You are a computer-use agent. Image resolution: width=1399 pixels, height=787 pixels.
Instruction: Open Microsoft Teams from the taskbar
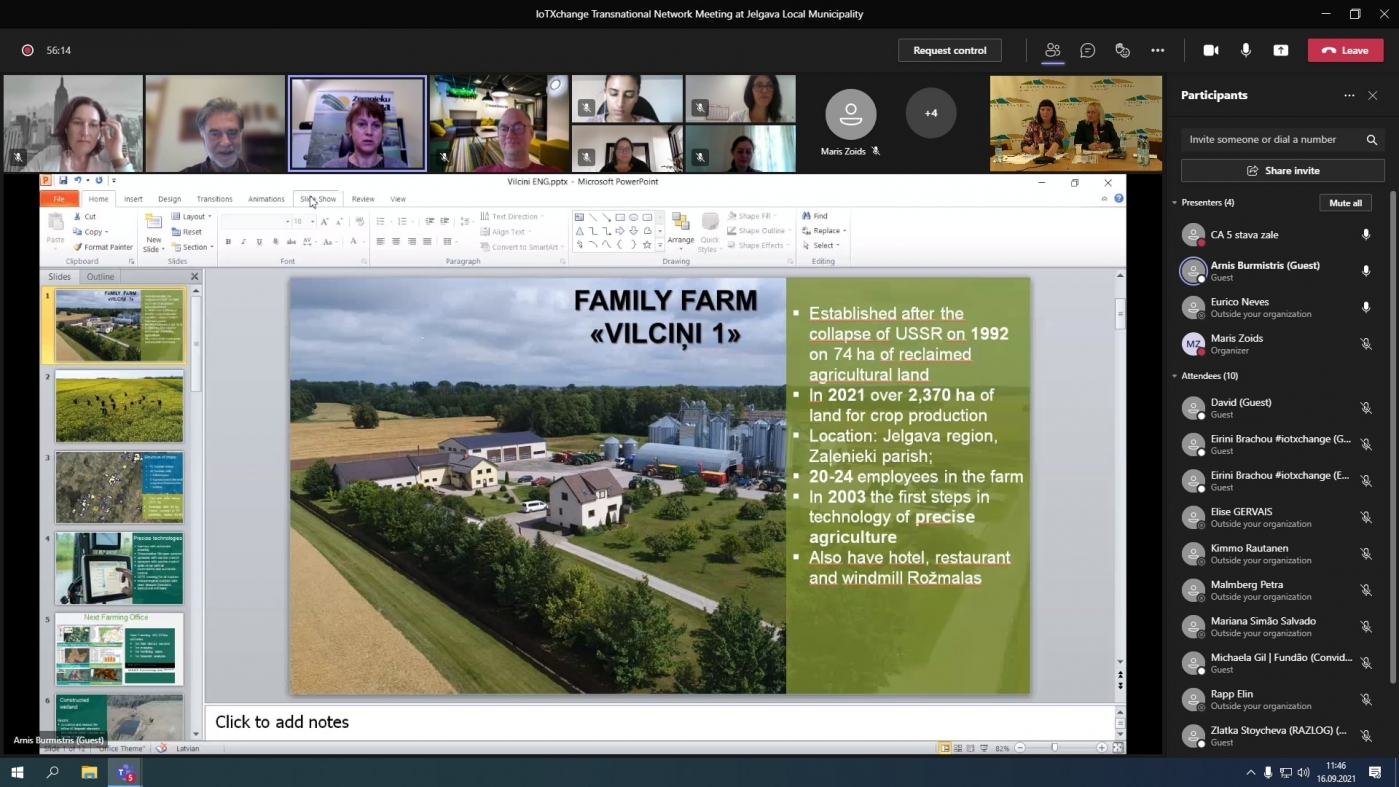tap(125, 773)
